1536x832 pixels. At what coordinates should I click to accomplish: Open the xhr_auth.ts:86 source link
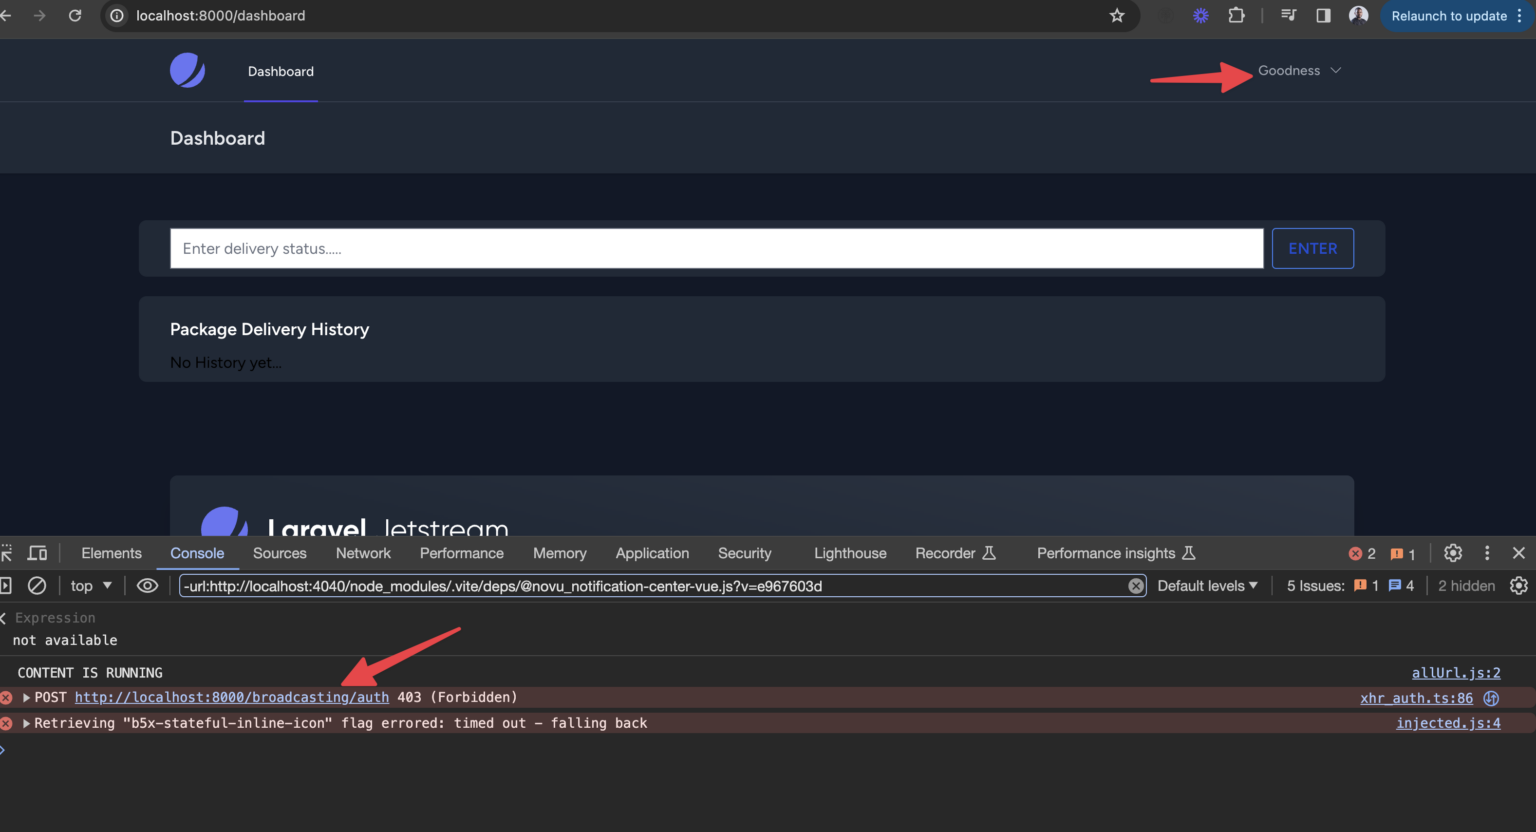point(1415,697)
